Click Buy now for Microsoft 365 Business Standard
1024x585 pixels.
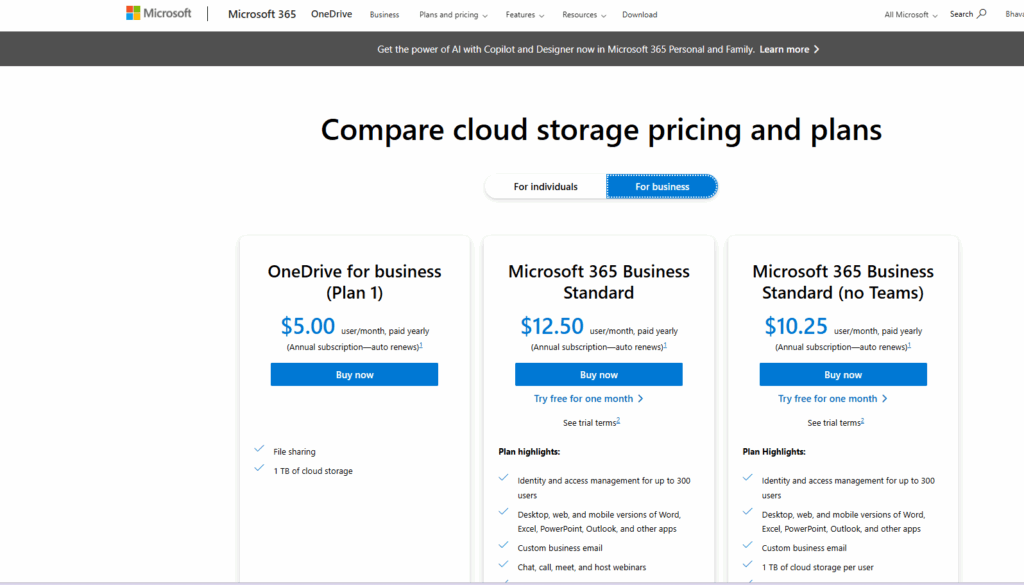pyautogui.click(x=598, y=374)
